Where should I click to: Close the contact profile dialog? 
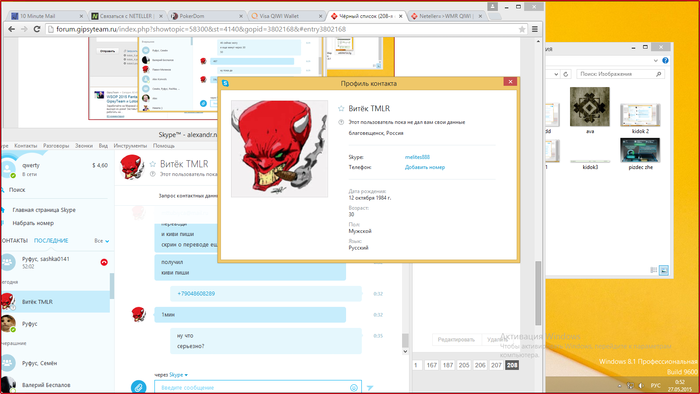pos(510,82)
